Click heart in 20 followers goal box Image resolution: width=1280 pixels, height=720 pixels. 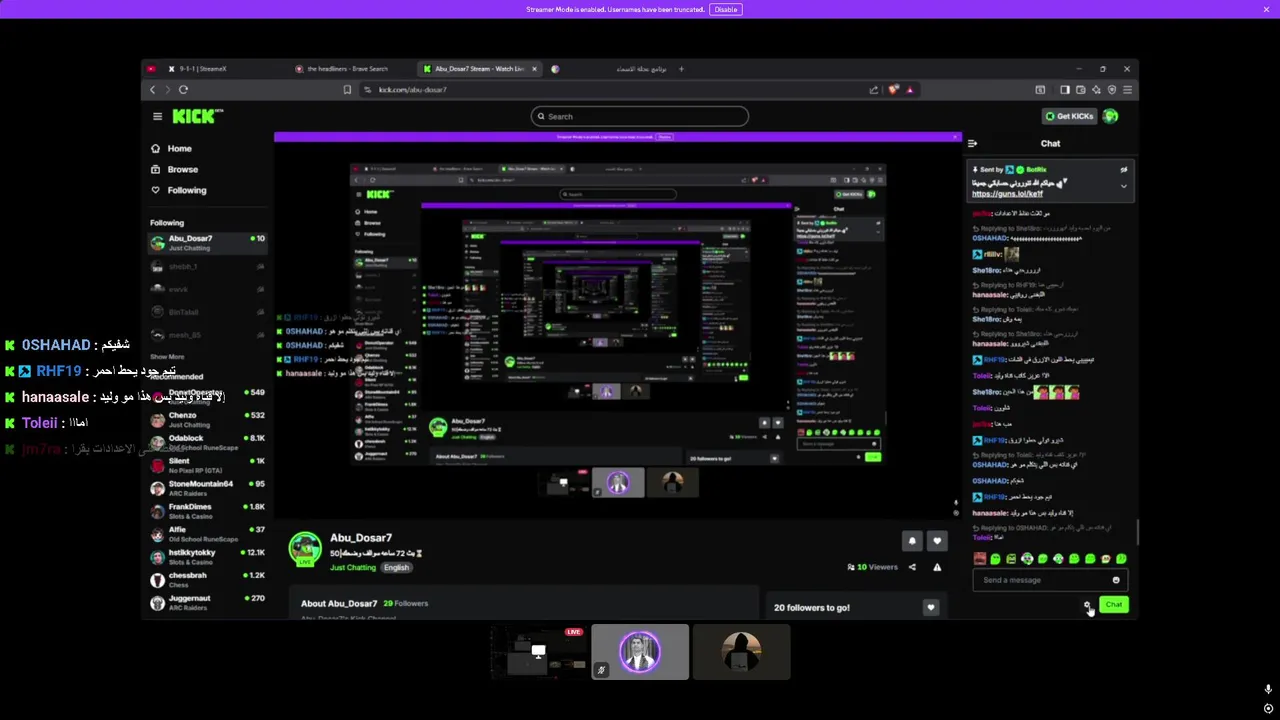click(931, 607)
